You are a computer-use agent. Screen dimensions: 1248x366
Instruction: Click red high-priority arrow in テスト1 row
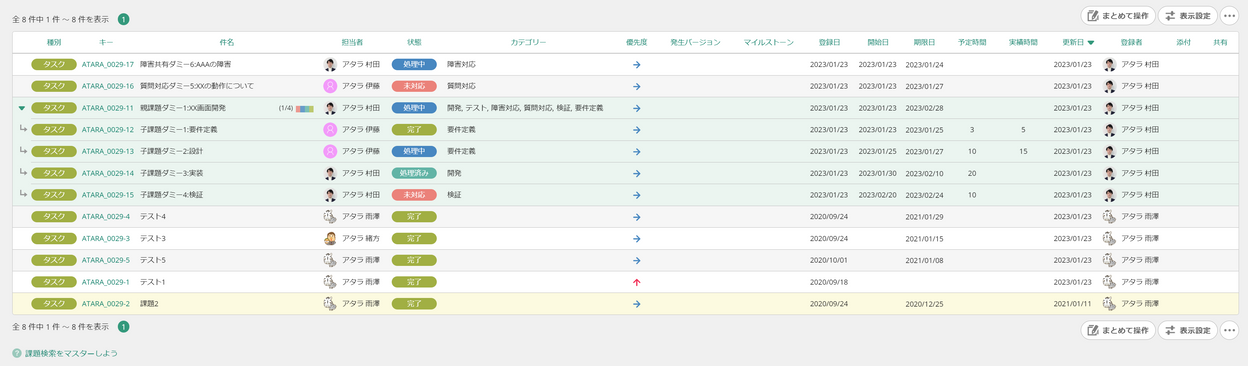click(636, 282)
